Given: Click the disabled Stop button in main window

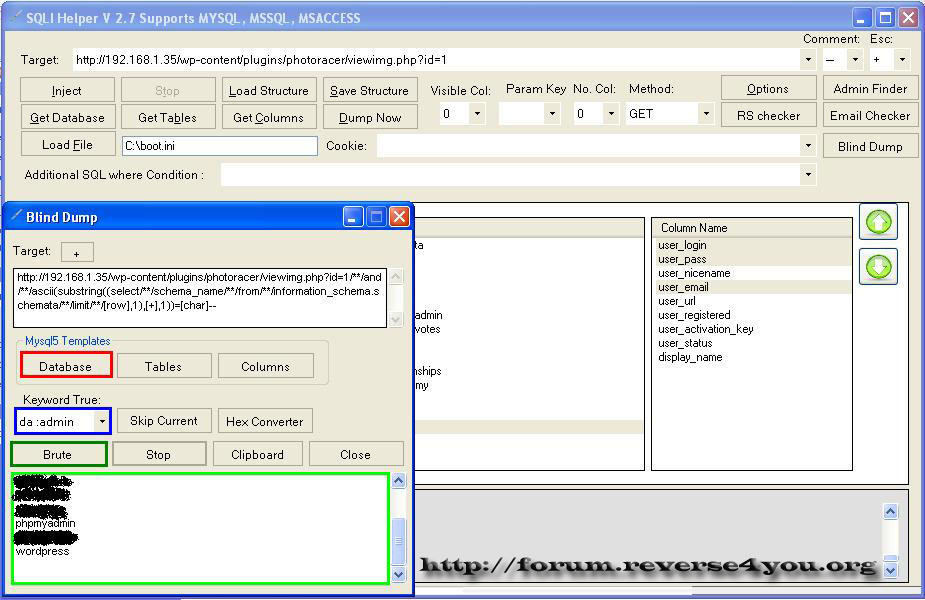Looking at the screenshot, I should (168, 91).
